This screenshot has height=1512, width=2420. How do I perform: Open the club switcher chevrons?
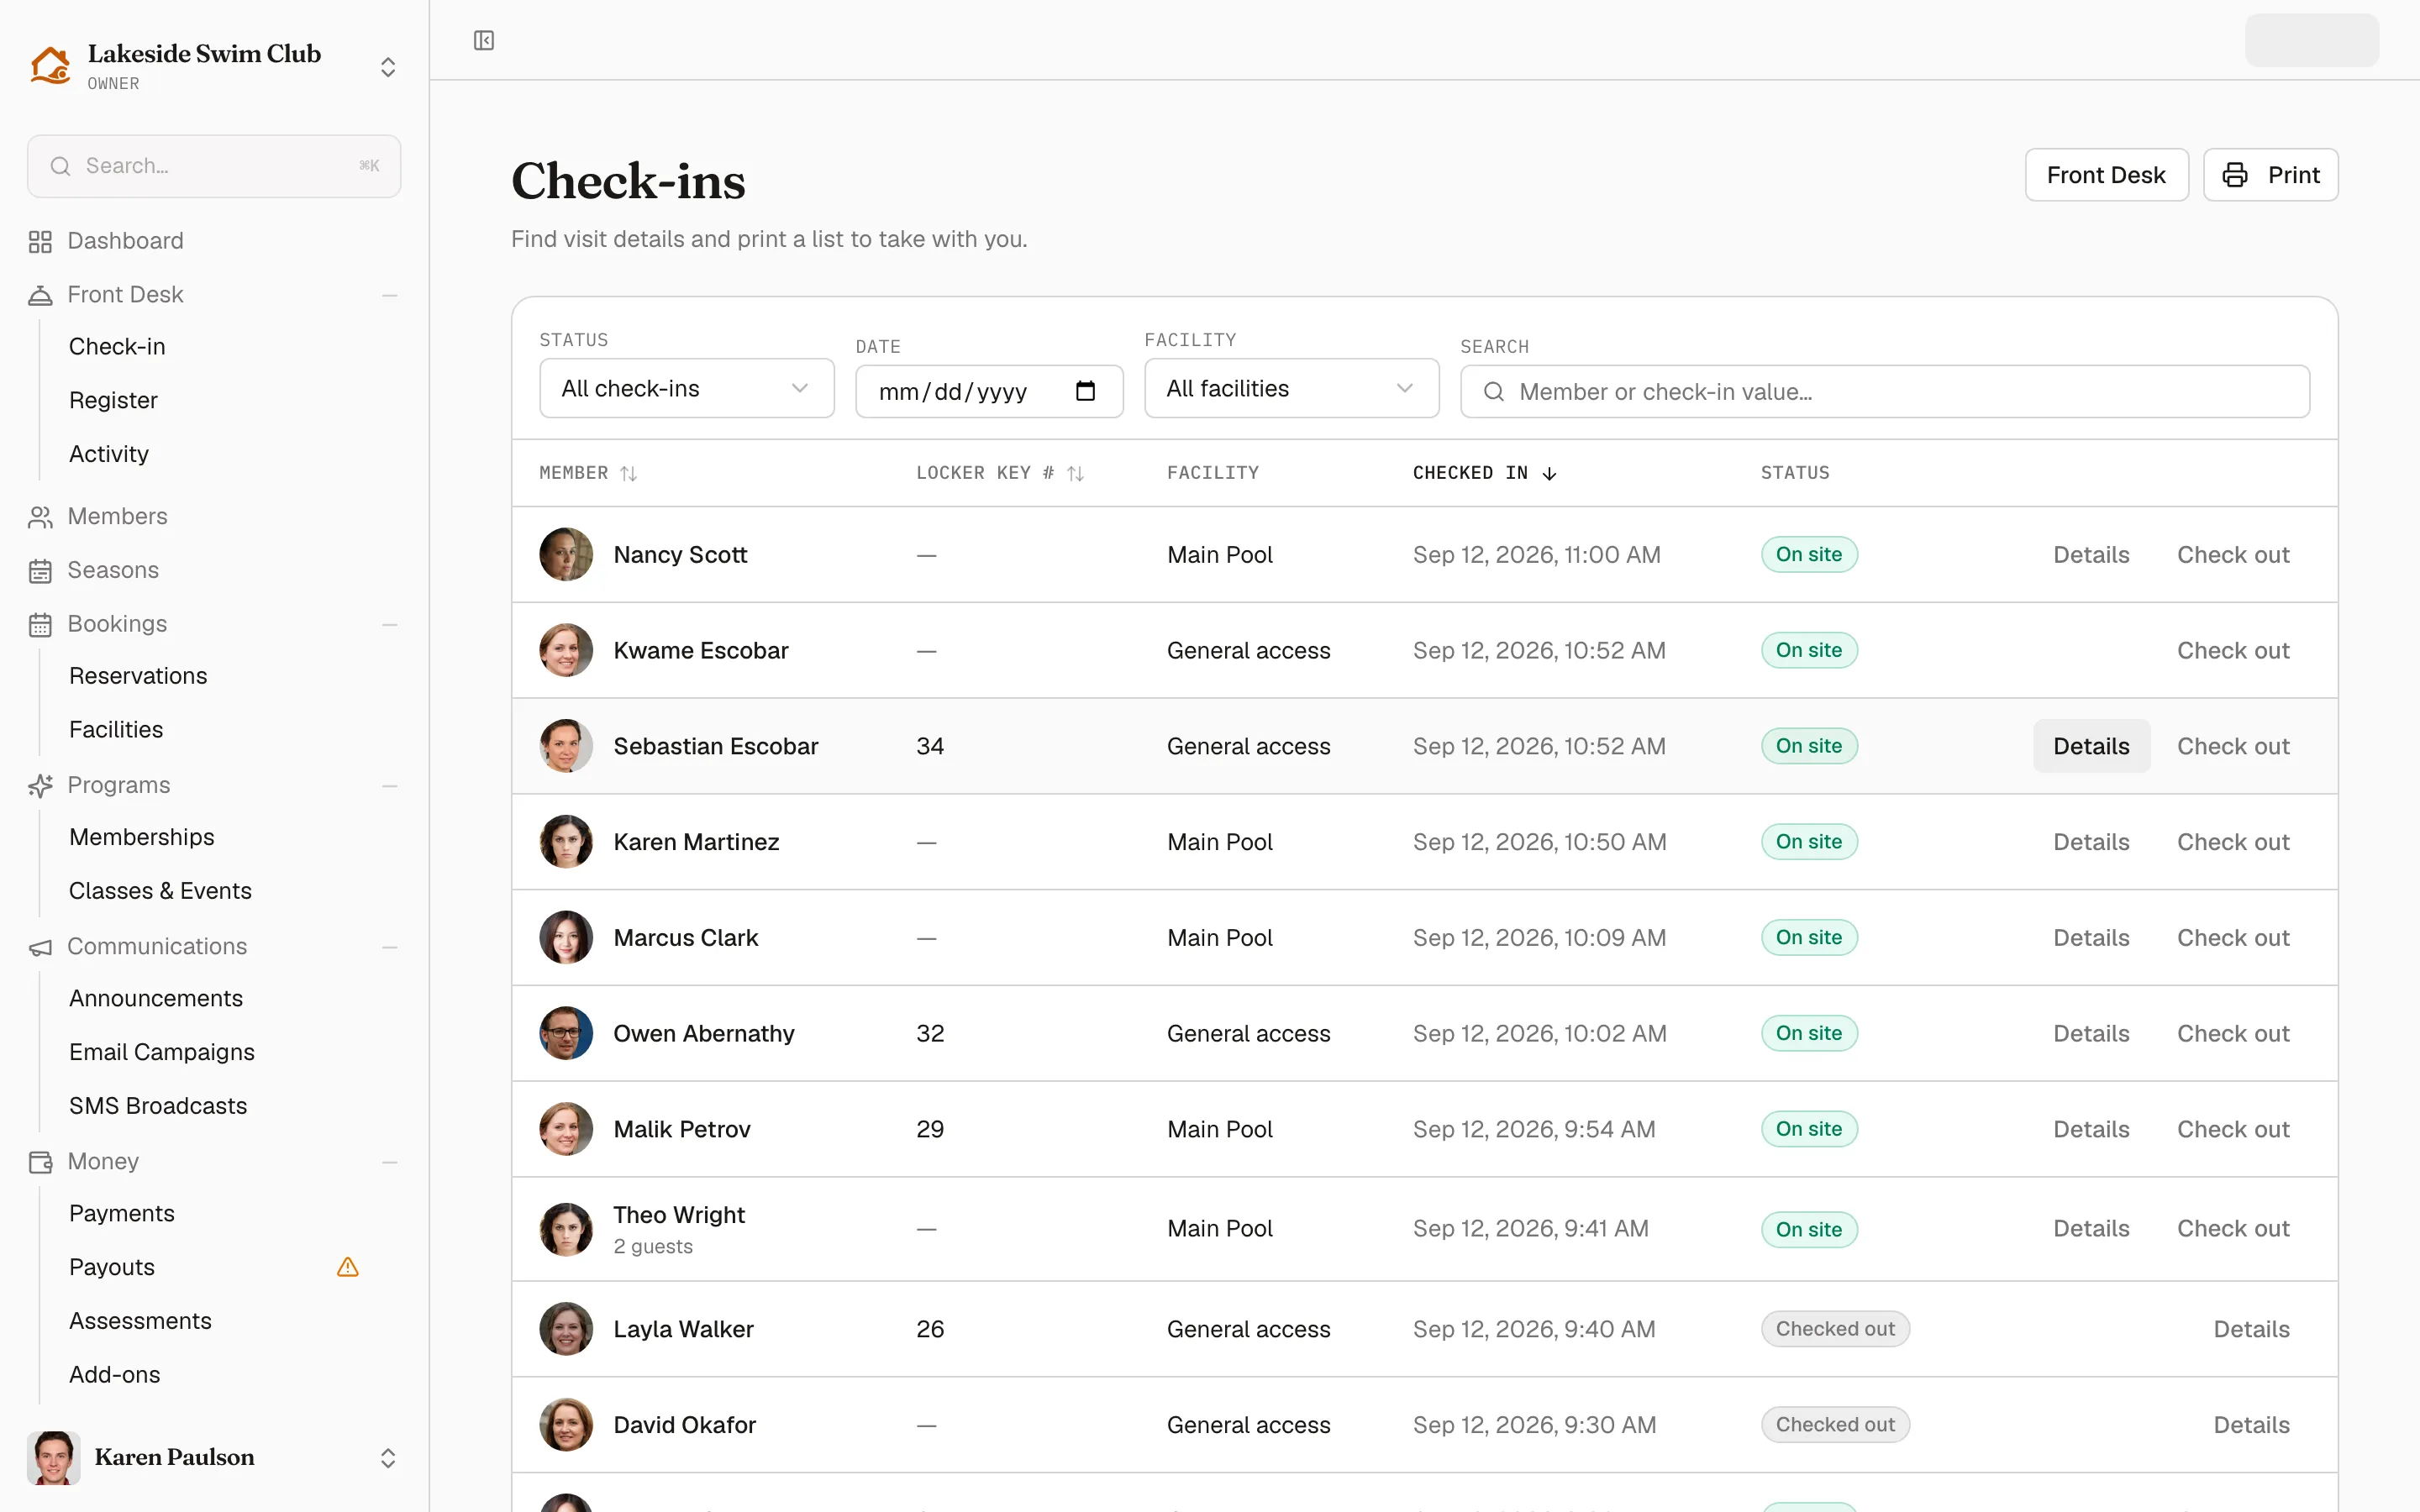pyautogui.click(x=388, y=67)
